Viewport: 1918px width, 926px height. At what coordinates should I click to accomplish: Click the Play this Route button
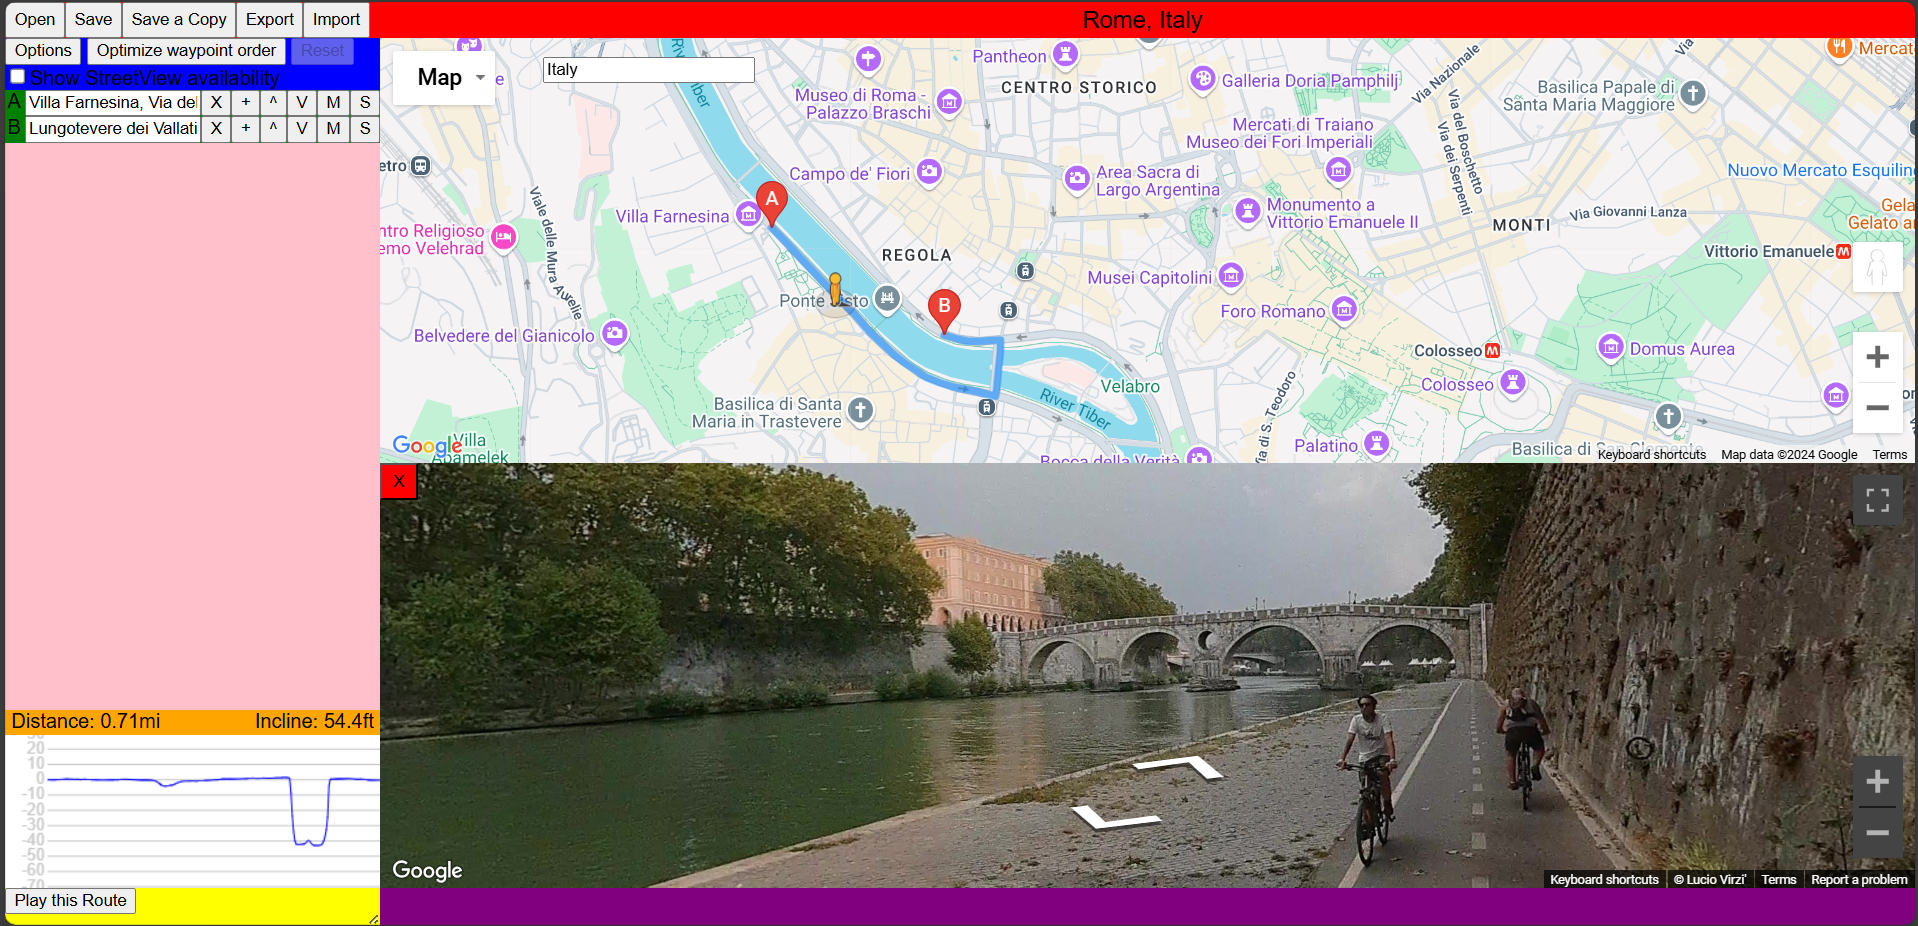click(69, 900)
